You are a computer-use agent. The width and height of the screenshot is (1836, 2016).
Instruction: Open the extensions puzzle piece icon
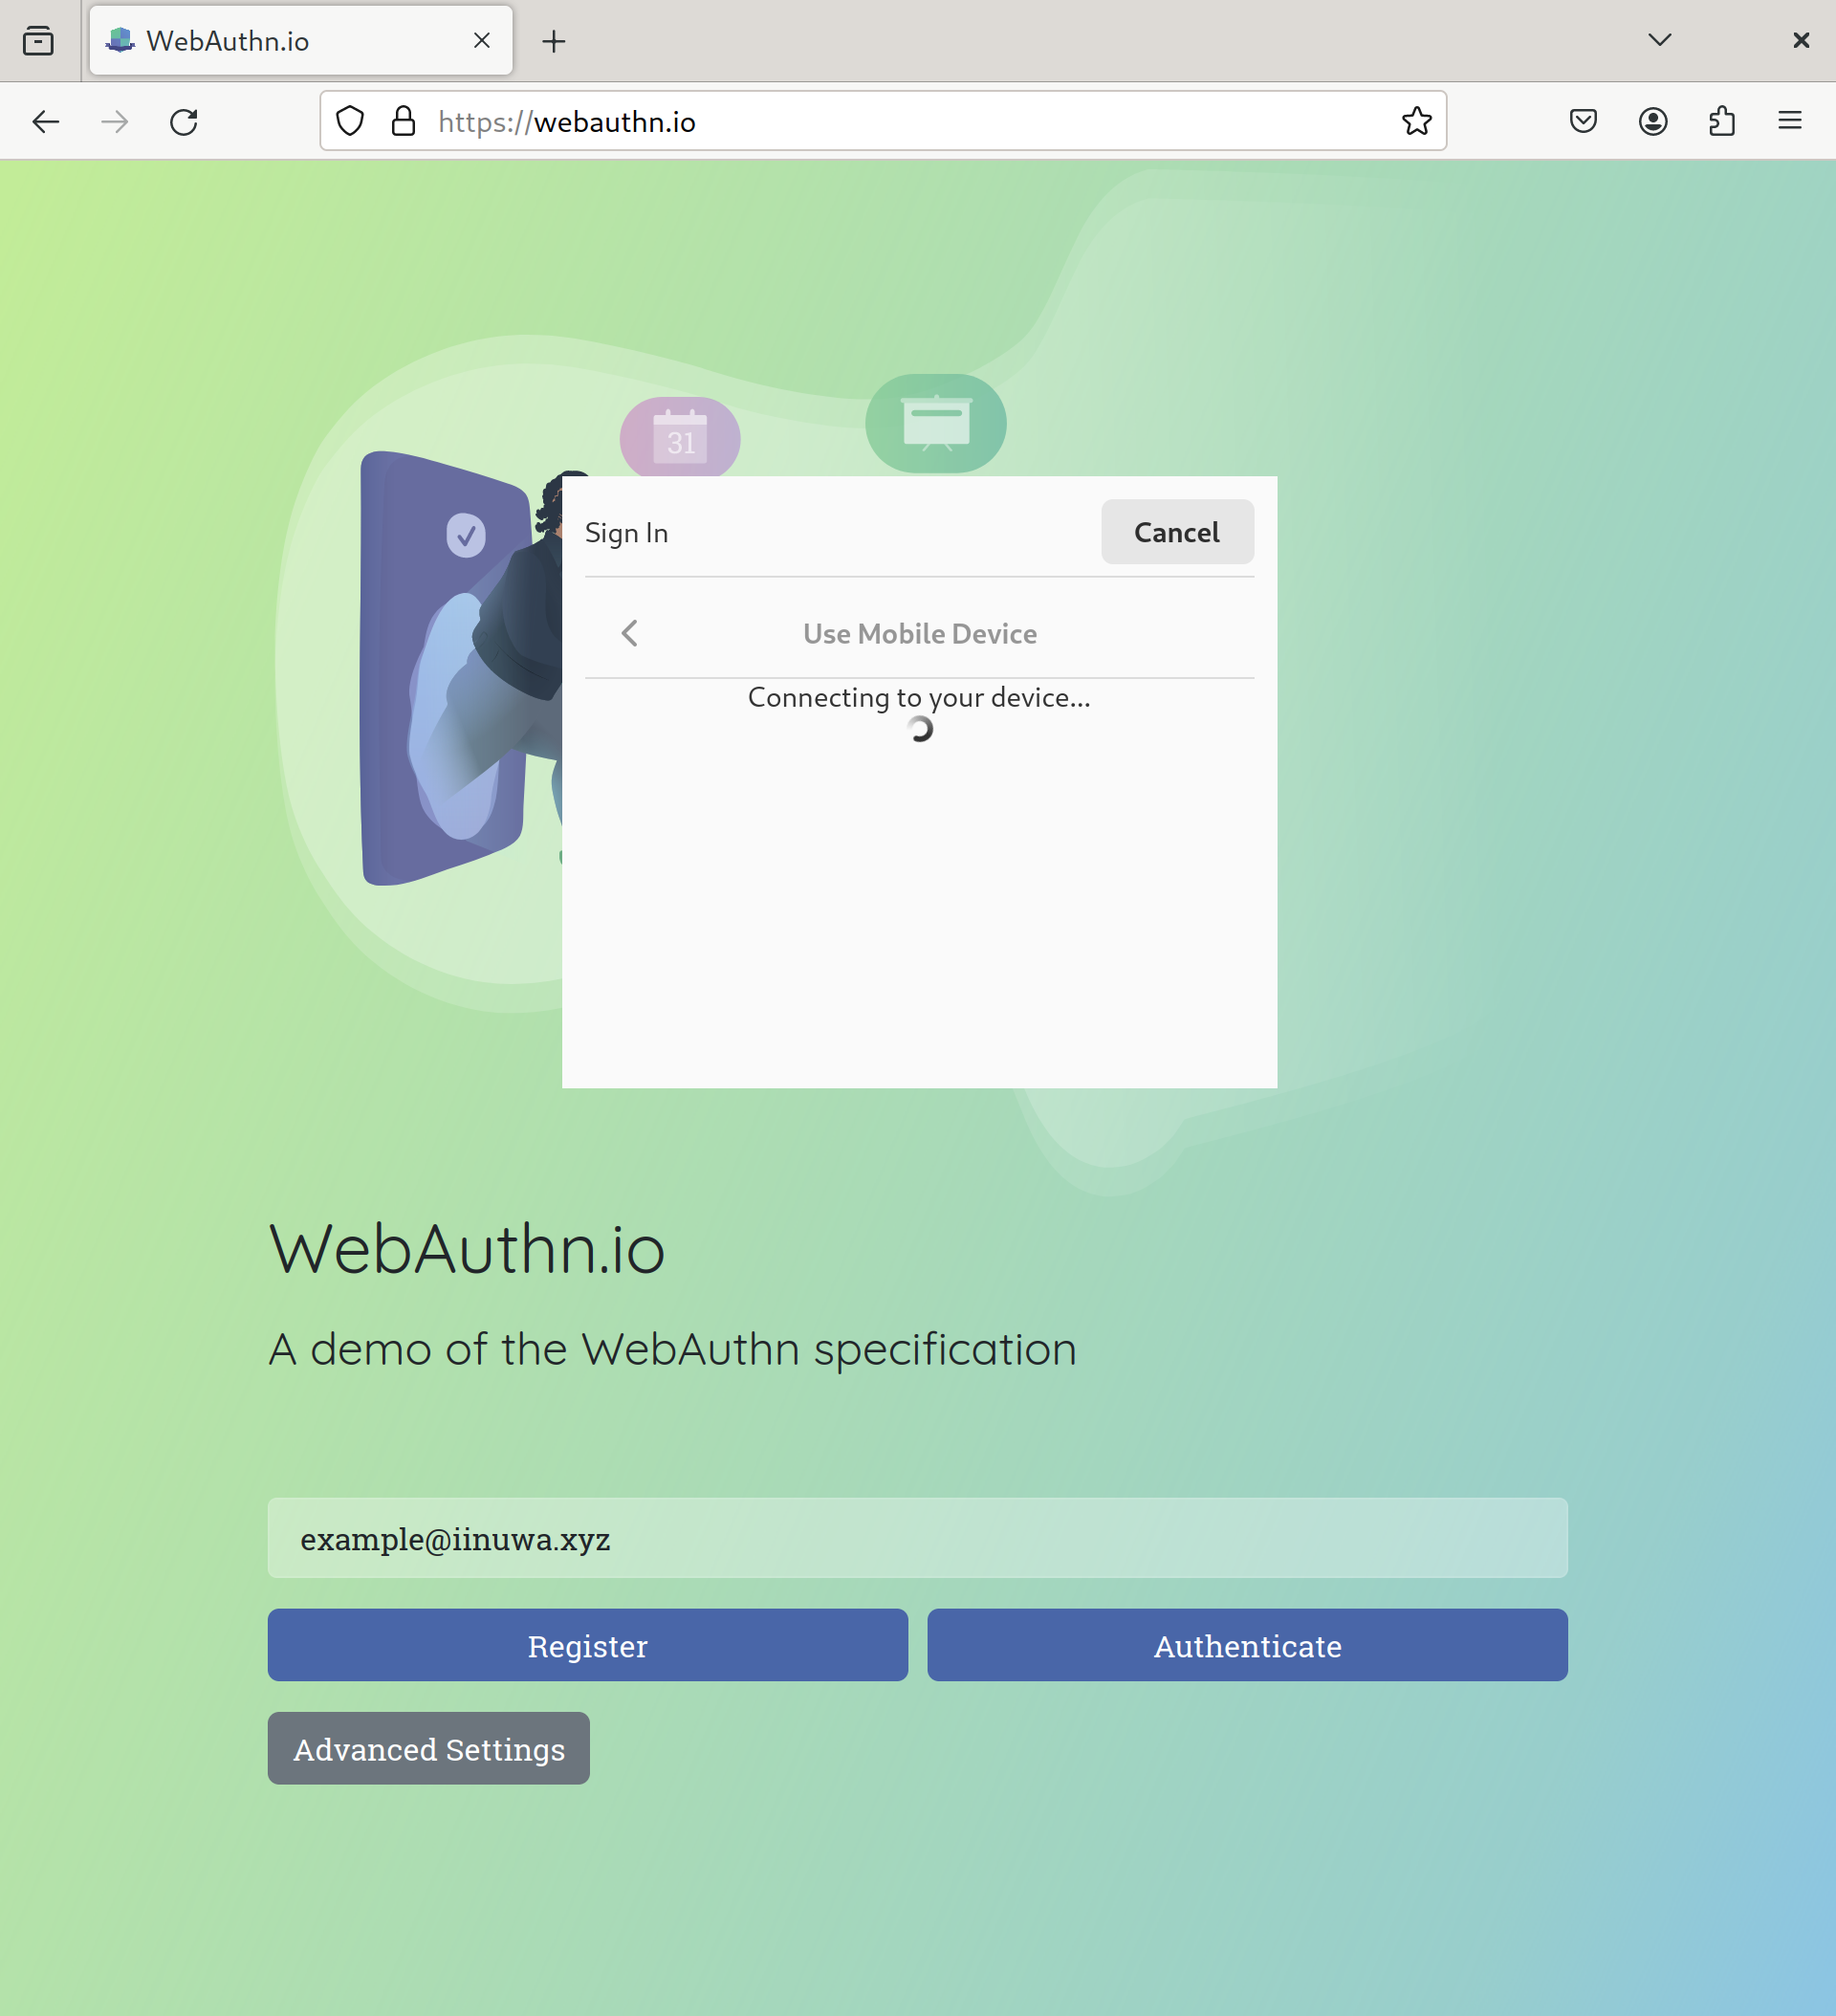tap(1722, 122)
